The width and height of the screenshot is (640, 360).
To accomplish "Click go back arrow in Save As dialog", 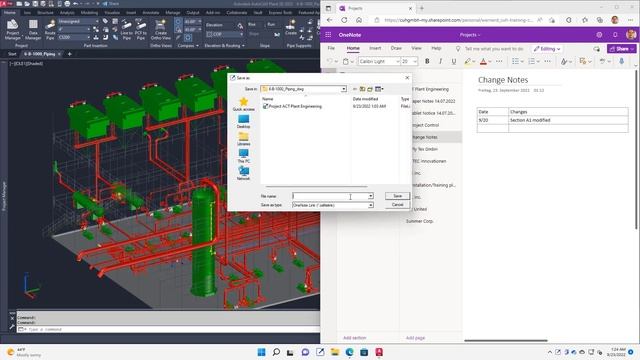I will pos(355,89).
